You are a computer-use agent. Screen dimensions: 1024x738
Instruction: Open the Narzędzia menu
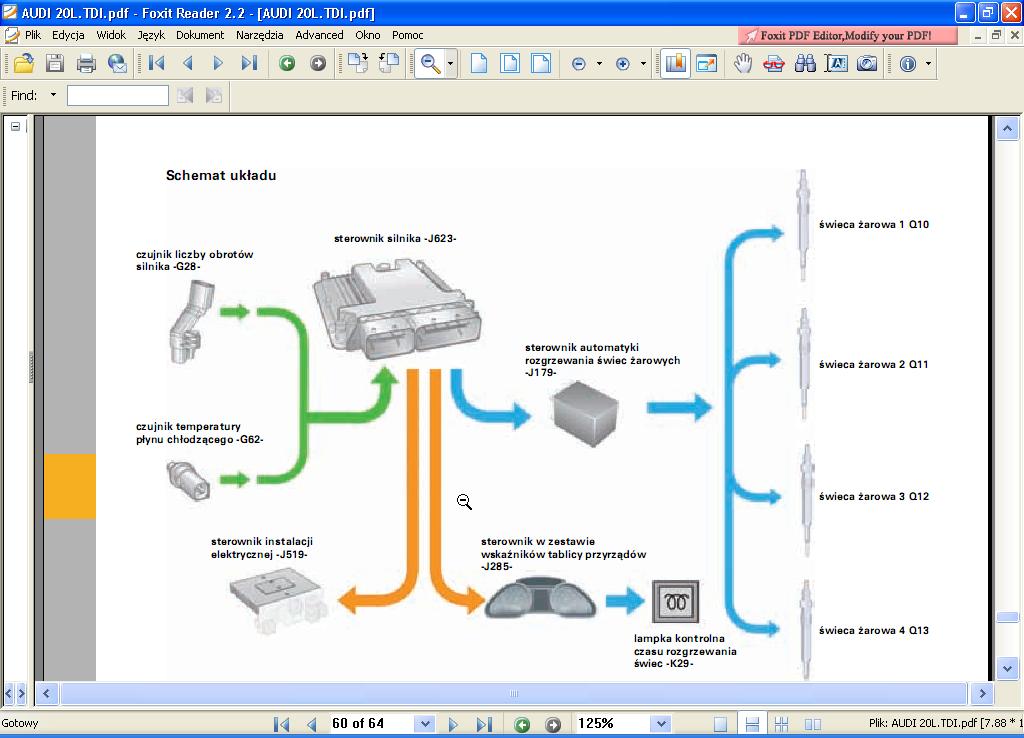(262, 35)
